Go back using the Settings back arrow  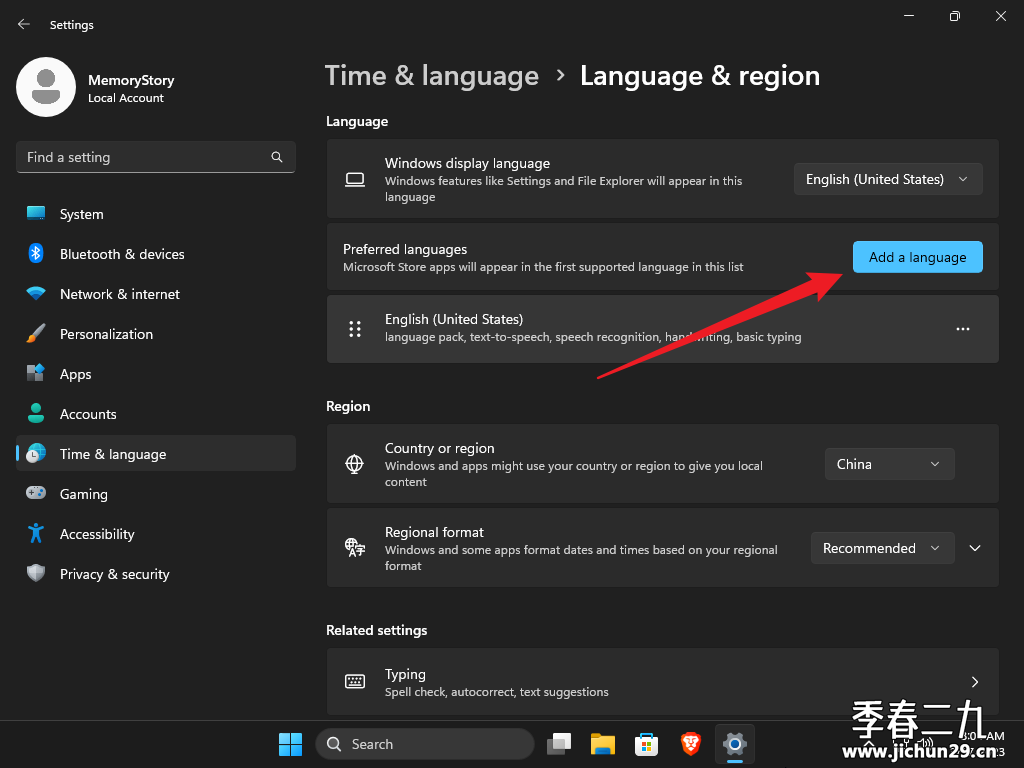pyautogui.click(x=24, y=24)
